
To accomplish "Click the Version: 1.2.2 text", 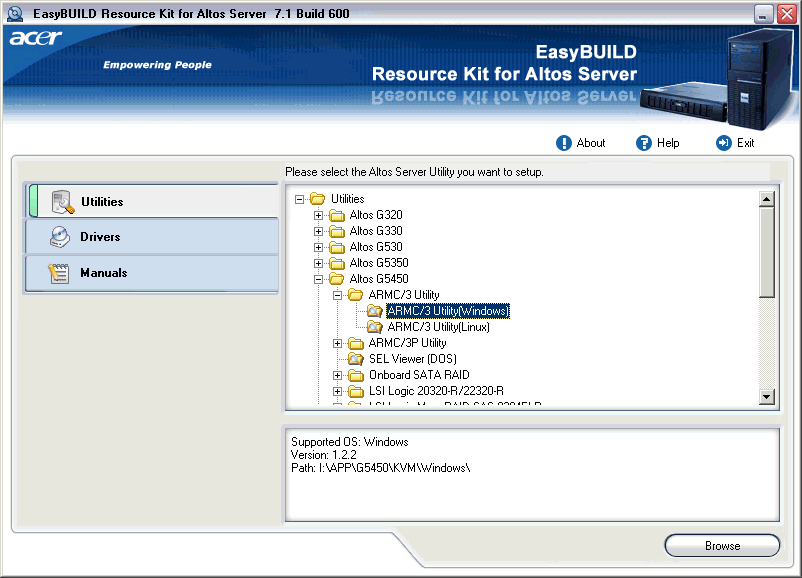I will click(x=324, y=455).
